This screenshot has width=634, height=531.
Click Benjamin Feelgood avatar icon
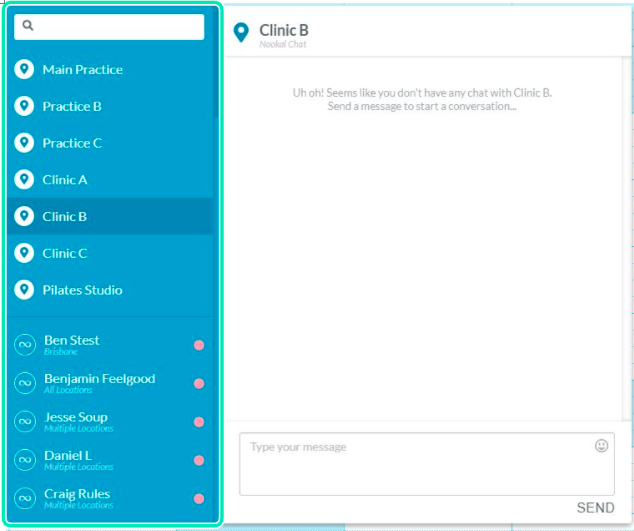coord(25,383)
